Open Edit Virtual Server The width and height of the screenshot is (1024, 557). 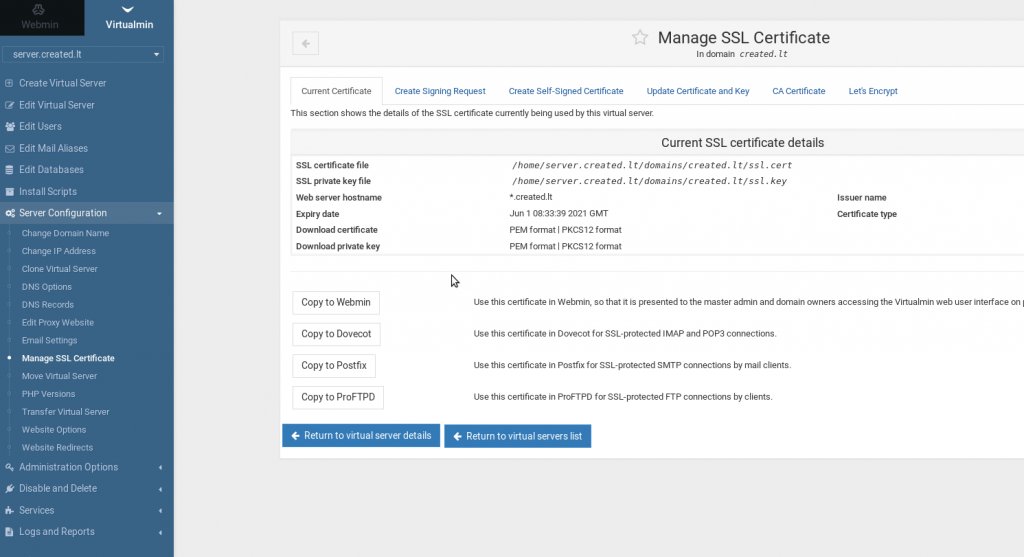pos(56,104)
